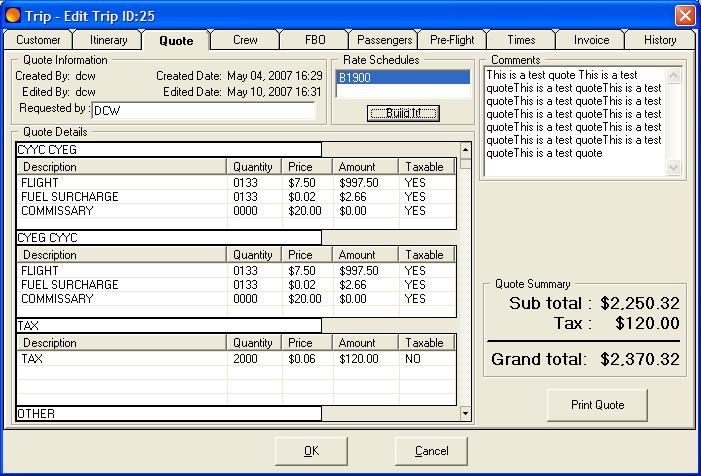Click Price column header in CYYC CYEG table
The image size is (701, 476).
tap(307, 167)
